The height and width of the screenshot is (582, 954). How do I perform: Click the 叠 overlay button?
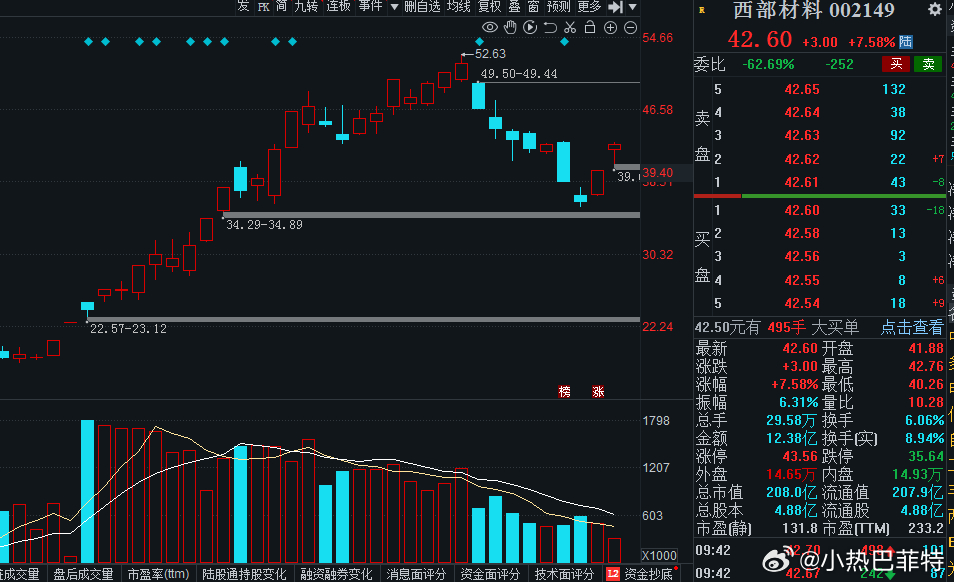(515, 7)
